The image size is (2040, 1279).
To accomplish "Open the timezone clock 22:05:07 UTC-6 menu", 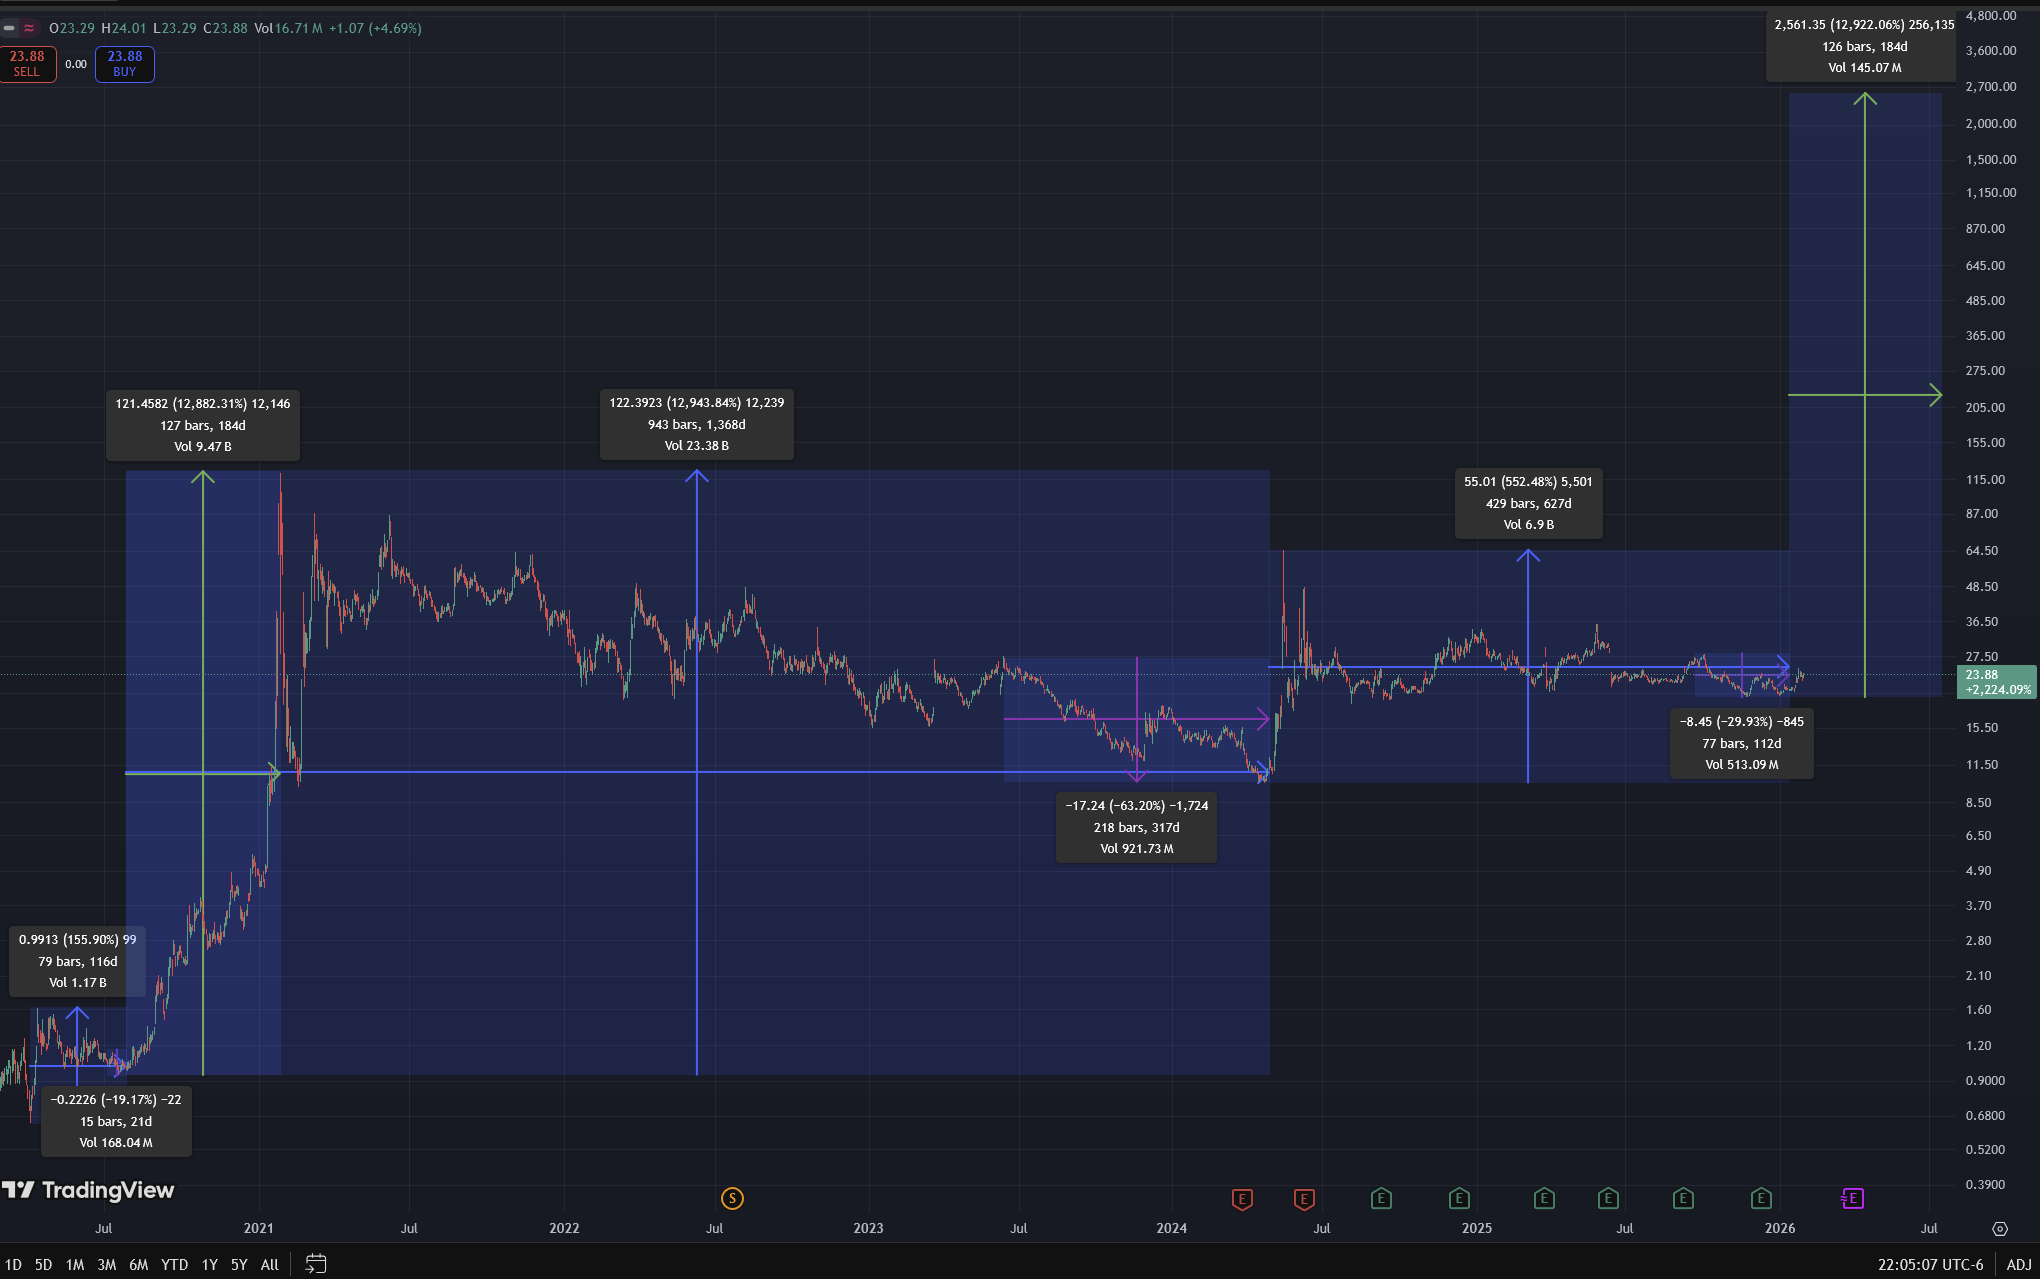I will pos(1930,1264).
